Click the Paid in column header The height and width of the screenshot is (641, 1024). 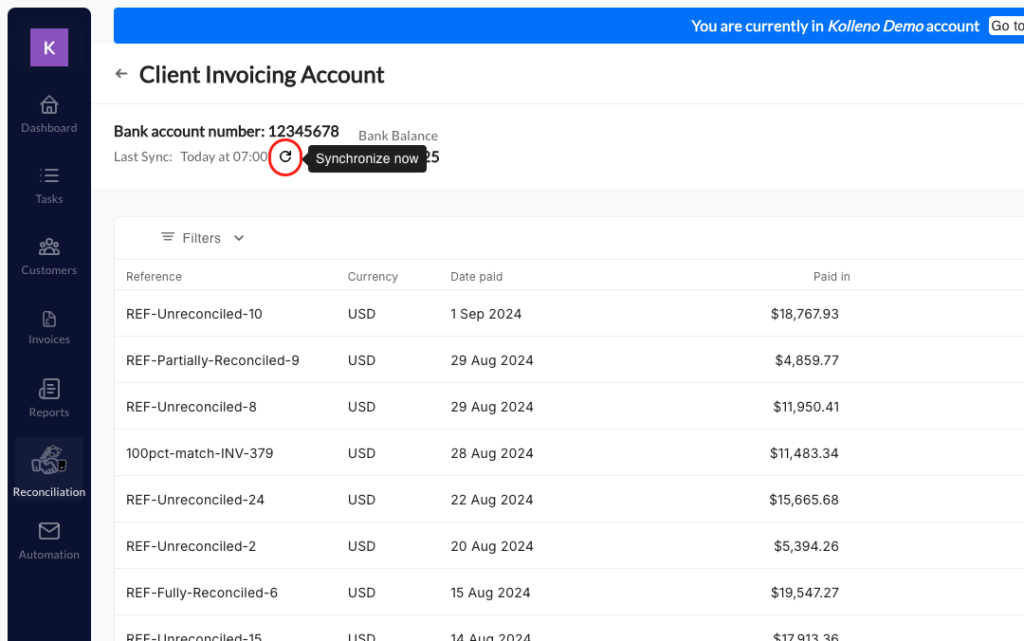point(831,276)
